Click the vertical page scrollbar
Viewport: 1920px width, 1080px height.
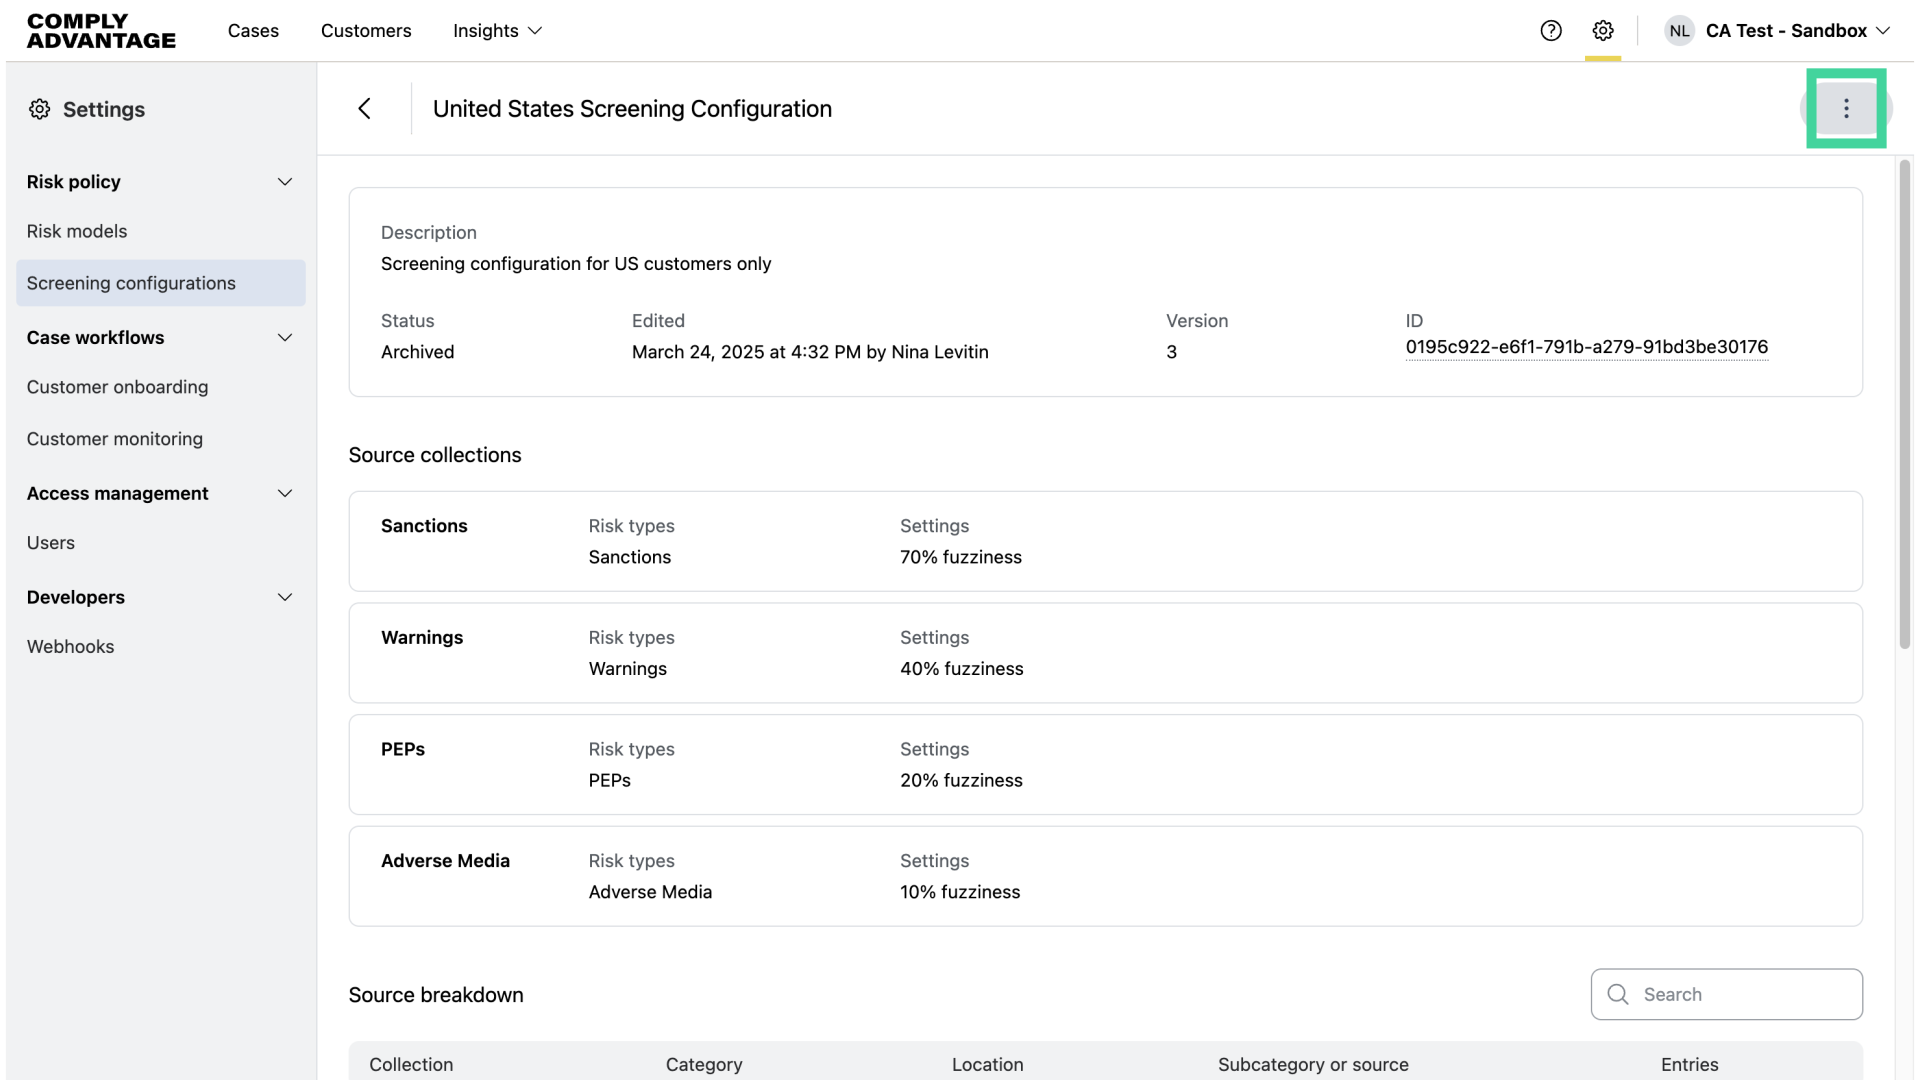pos(1904,405)
